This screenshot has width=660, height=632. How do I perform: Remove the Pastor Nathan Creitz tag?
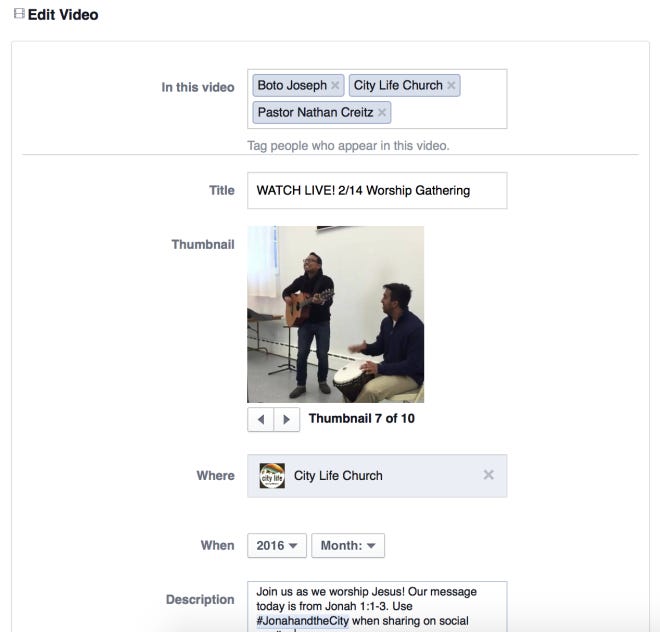382,112
